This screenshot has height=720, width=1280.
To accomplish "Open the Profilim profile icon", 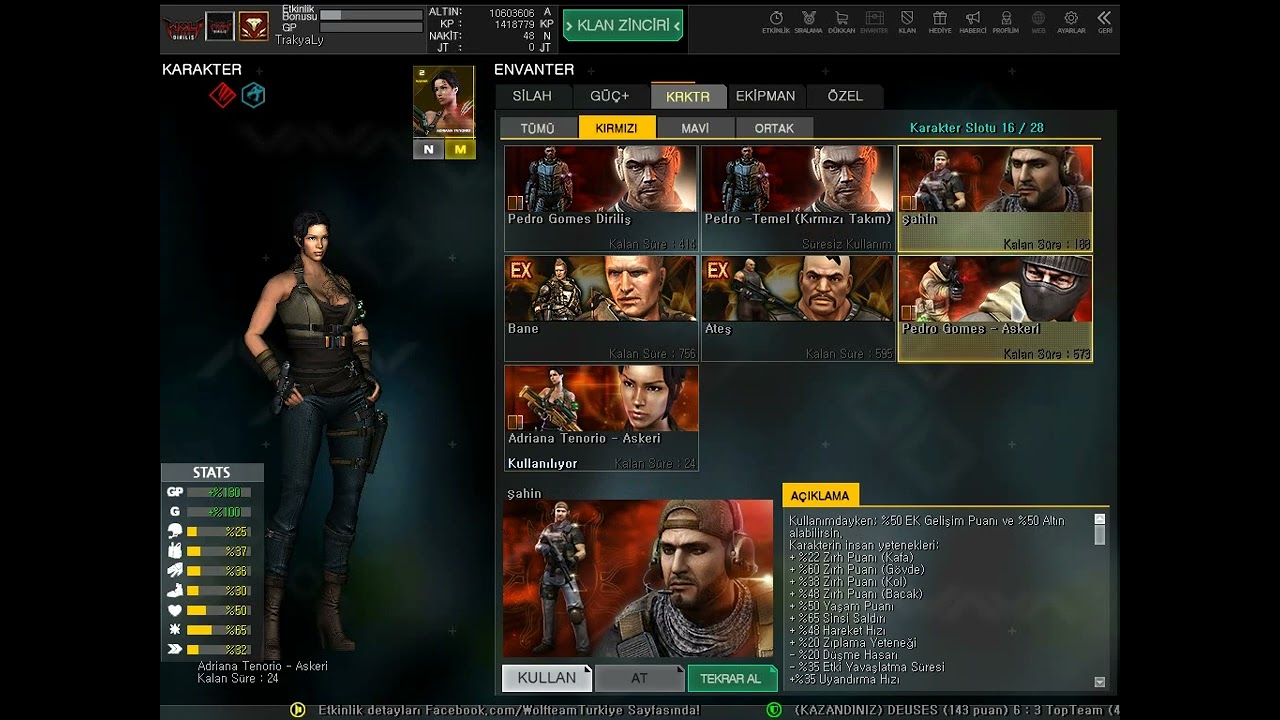I will point(1006,22).
